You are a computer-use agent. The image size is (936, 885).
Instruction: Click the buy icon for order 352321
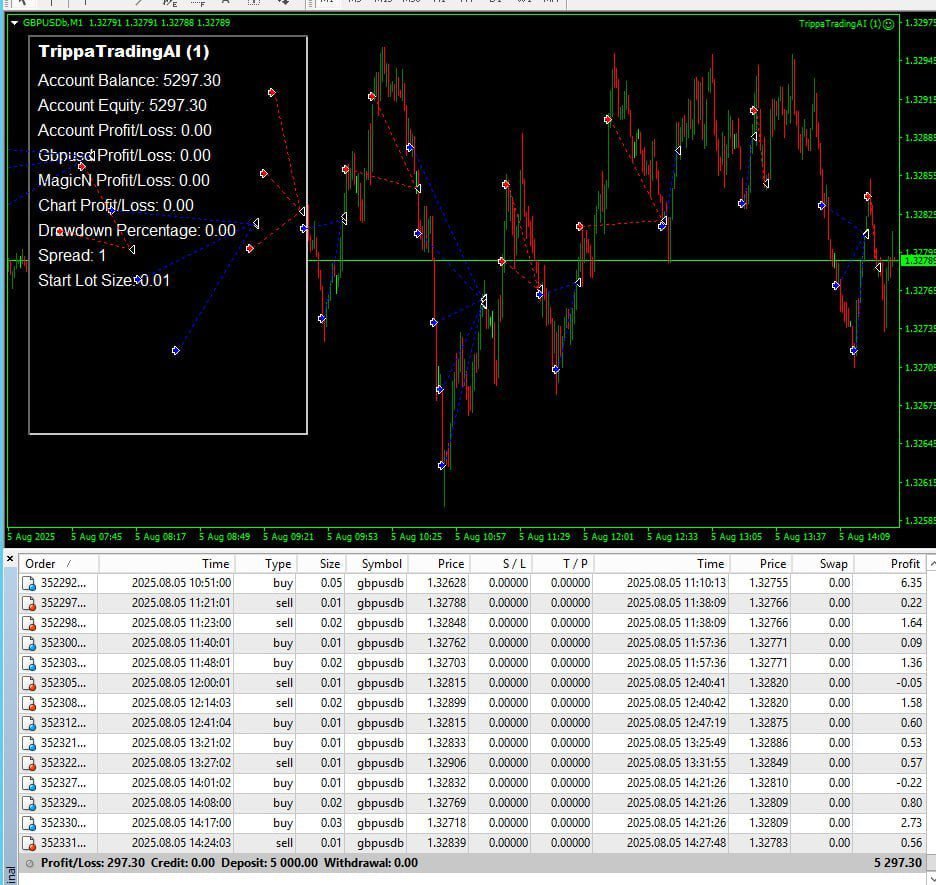click(x=29, y=743)
